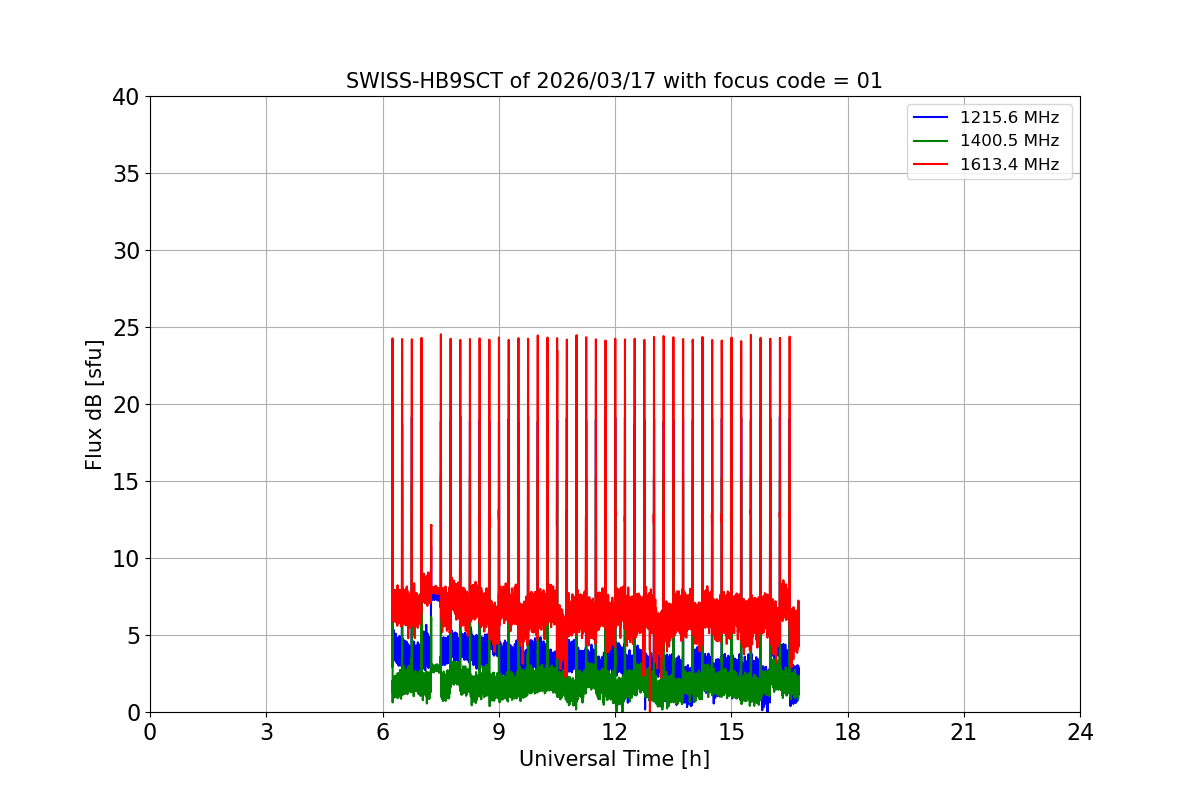Click the x-axis tick label '3'
The height and width of the screenshot is (800, 1200).
pos(266,732)
